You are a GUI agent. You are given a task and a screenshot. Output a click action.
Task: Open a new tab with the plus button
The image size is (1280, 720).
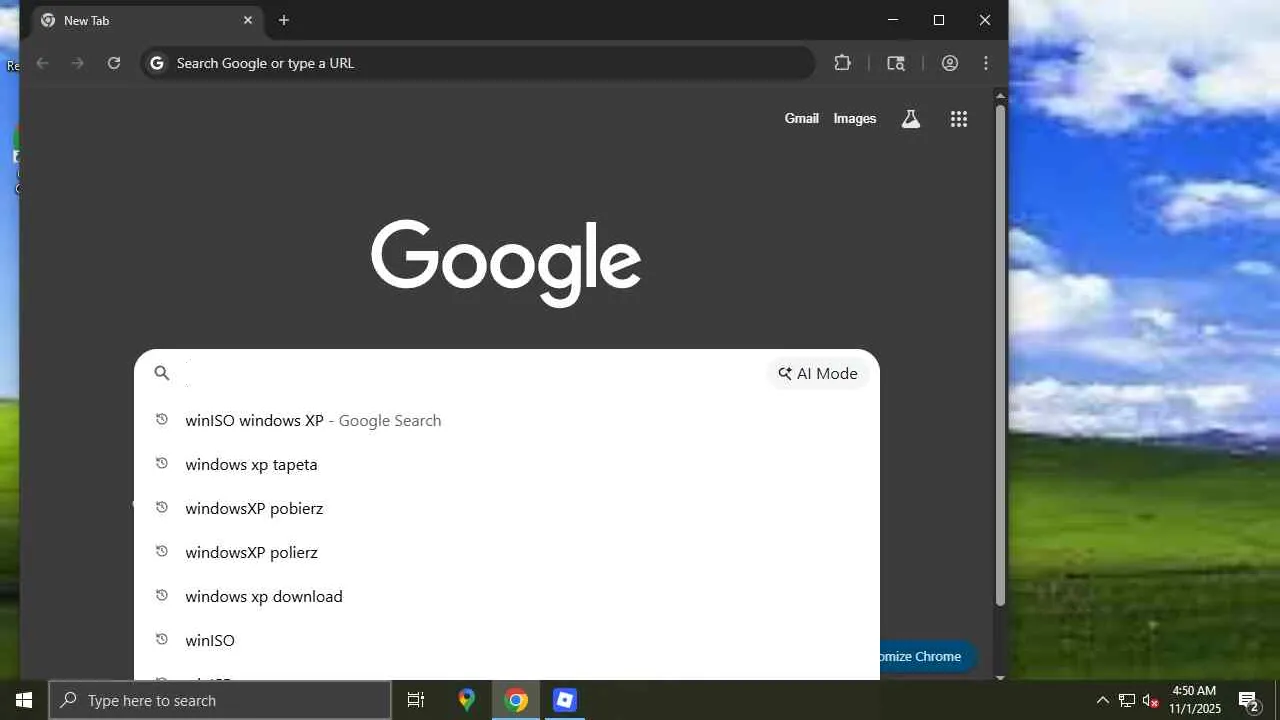pyautogui.click(x=284, y=20)
